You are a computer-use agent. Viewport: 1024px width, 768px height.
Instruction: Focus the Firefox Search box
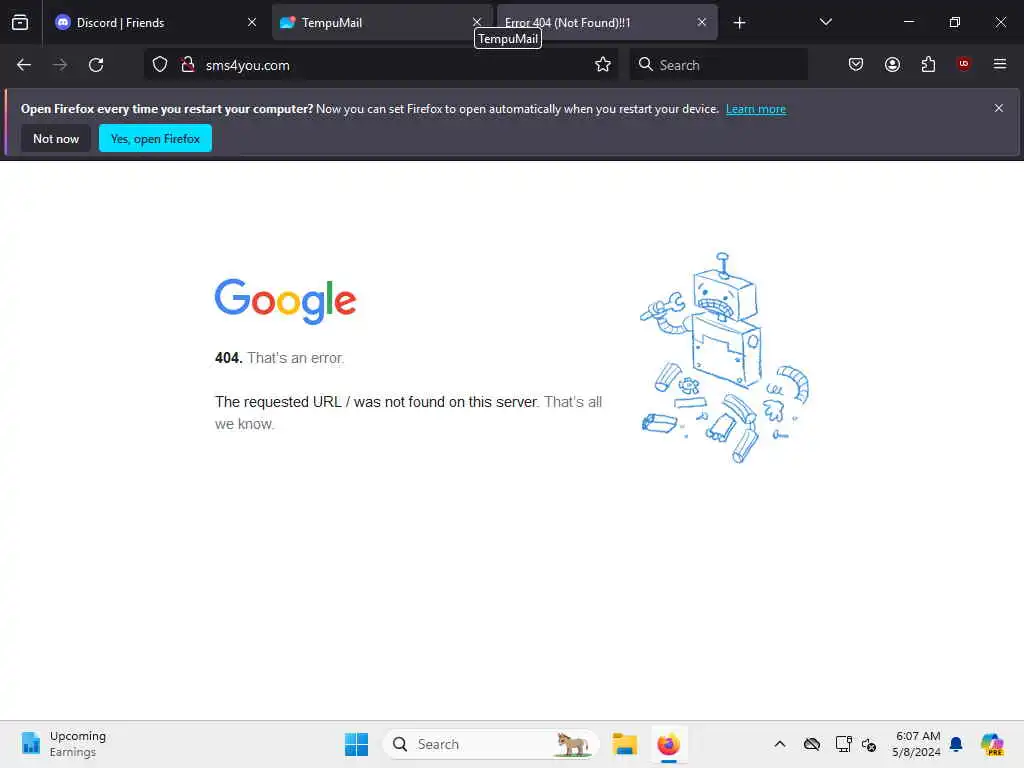pos(718,65)
